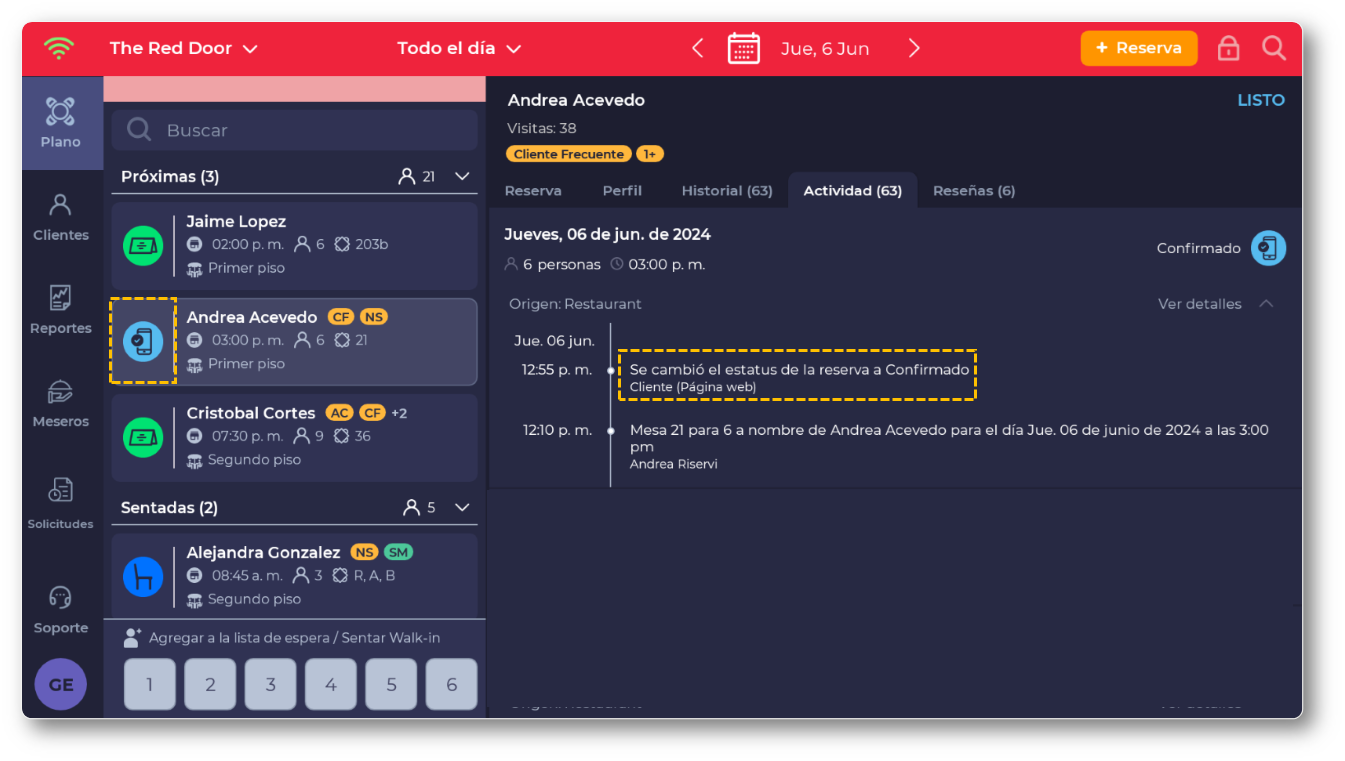Switch to the Perfil tab

tap(622, 191)
